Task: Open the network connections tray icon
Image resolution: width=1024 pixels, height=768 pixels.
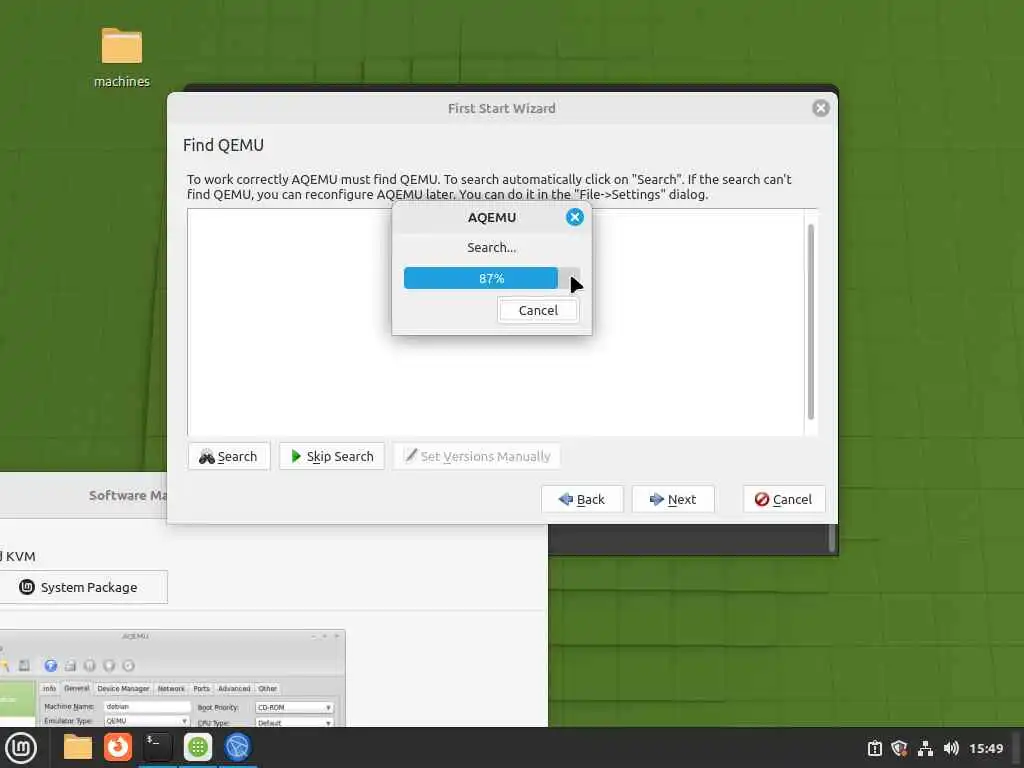Action: point(925,748)
